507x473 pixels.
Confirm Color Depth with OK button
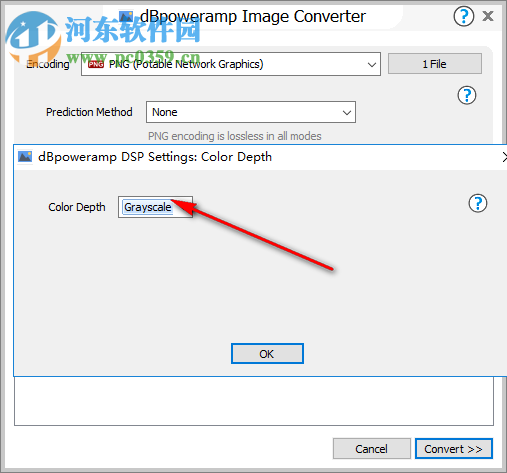[267, 354]
